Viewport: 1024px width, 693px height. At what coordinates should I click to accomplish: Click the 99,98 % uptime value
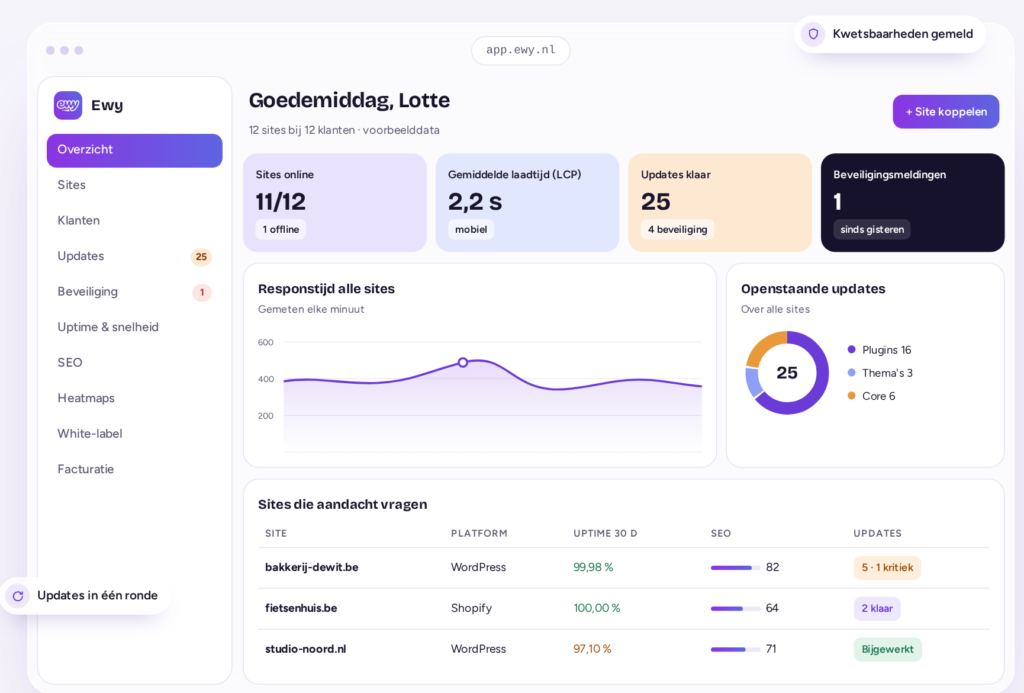[x=593, y=568]
